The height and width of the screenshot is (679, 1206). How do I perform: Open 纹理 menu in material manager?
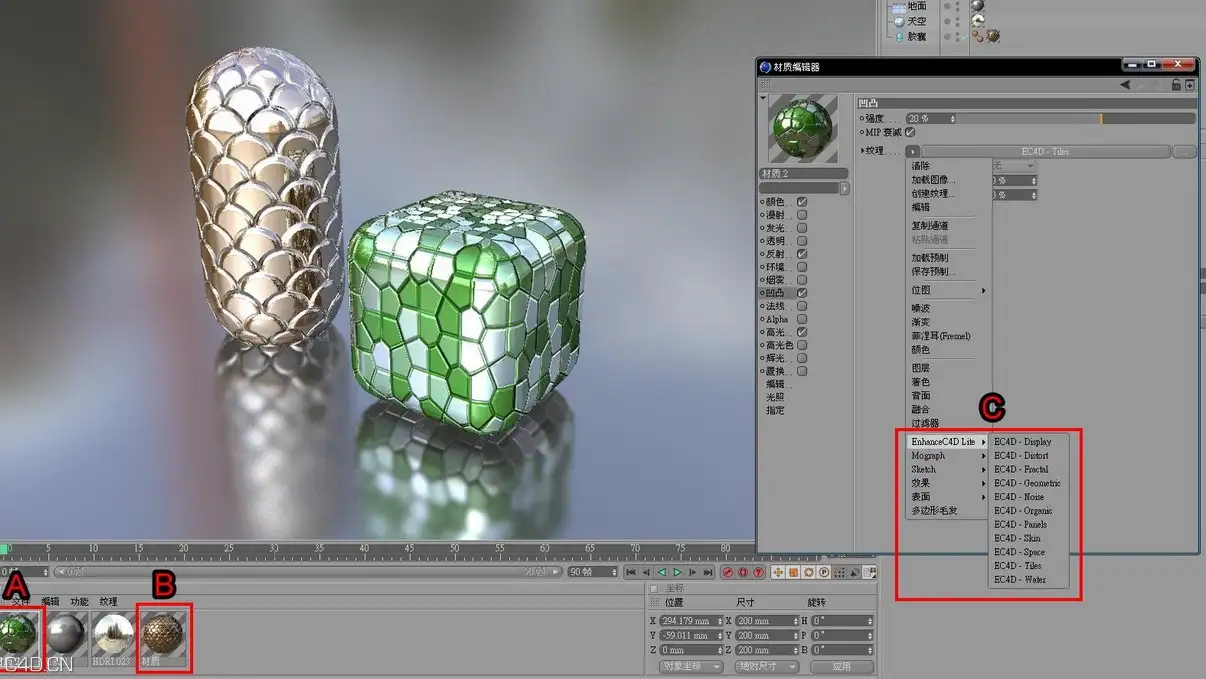tap(109, 602)
